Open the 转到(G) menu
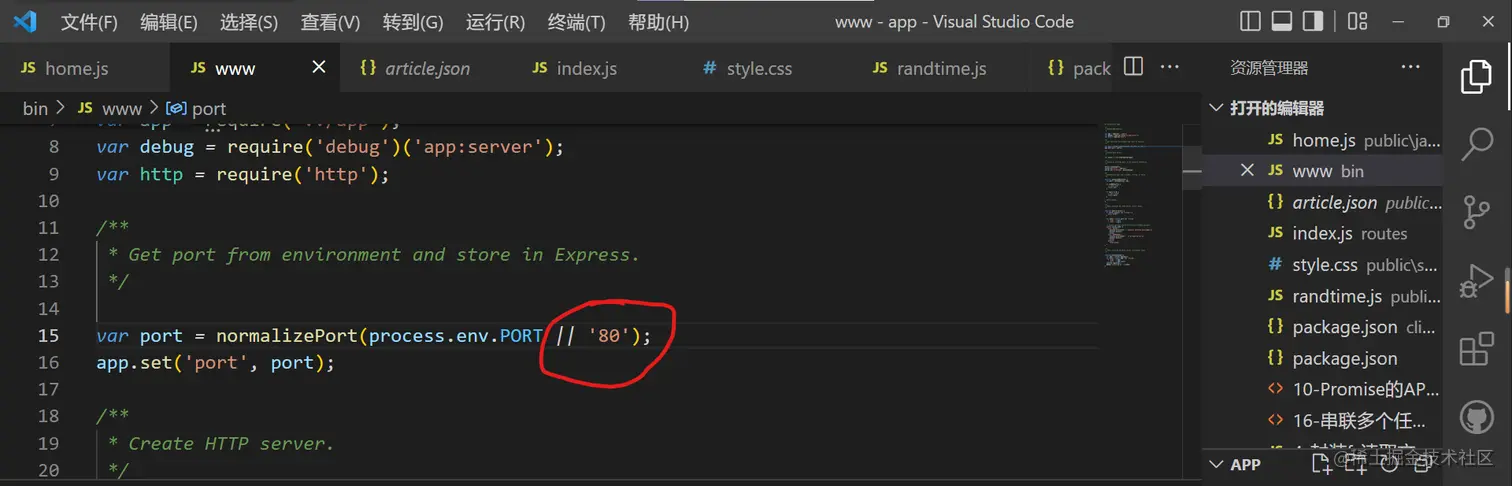 (412, 22)
